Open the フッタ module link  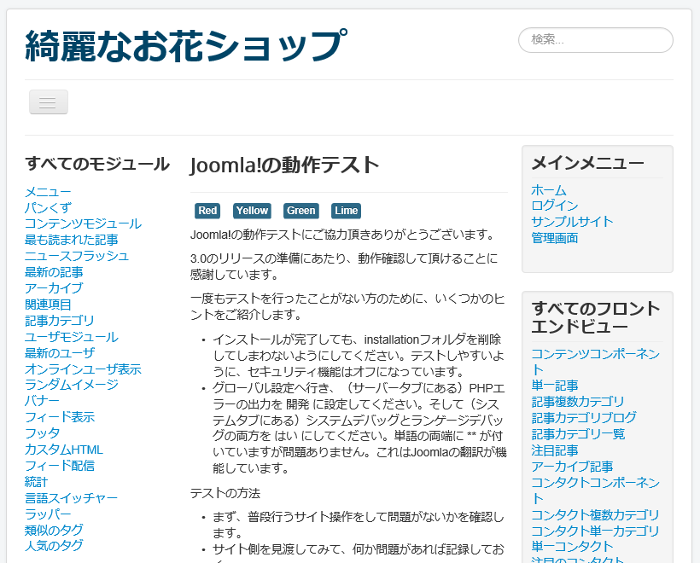tap(42, 433)
